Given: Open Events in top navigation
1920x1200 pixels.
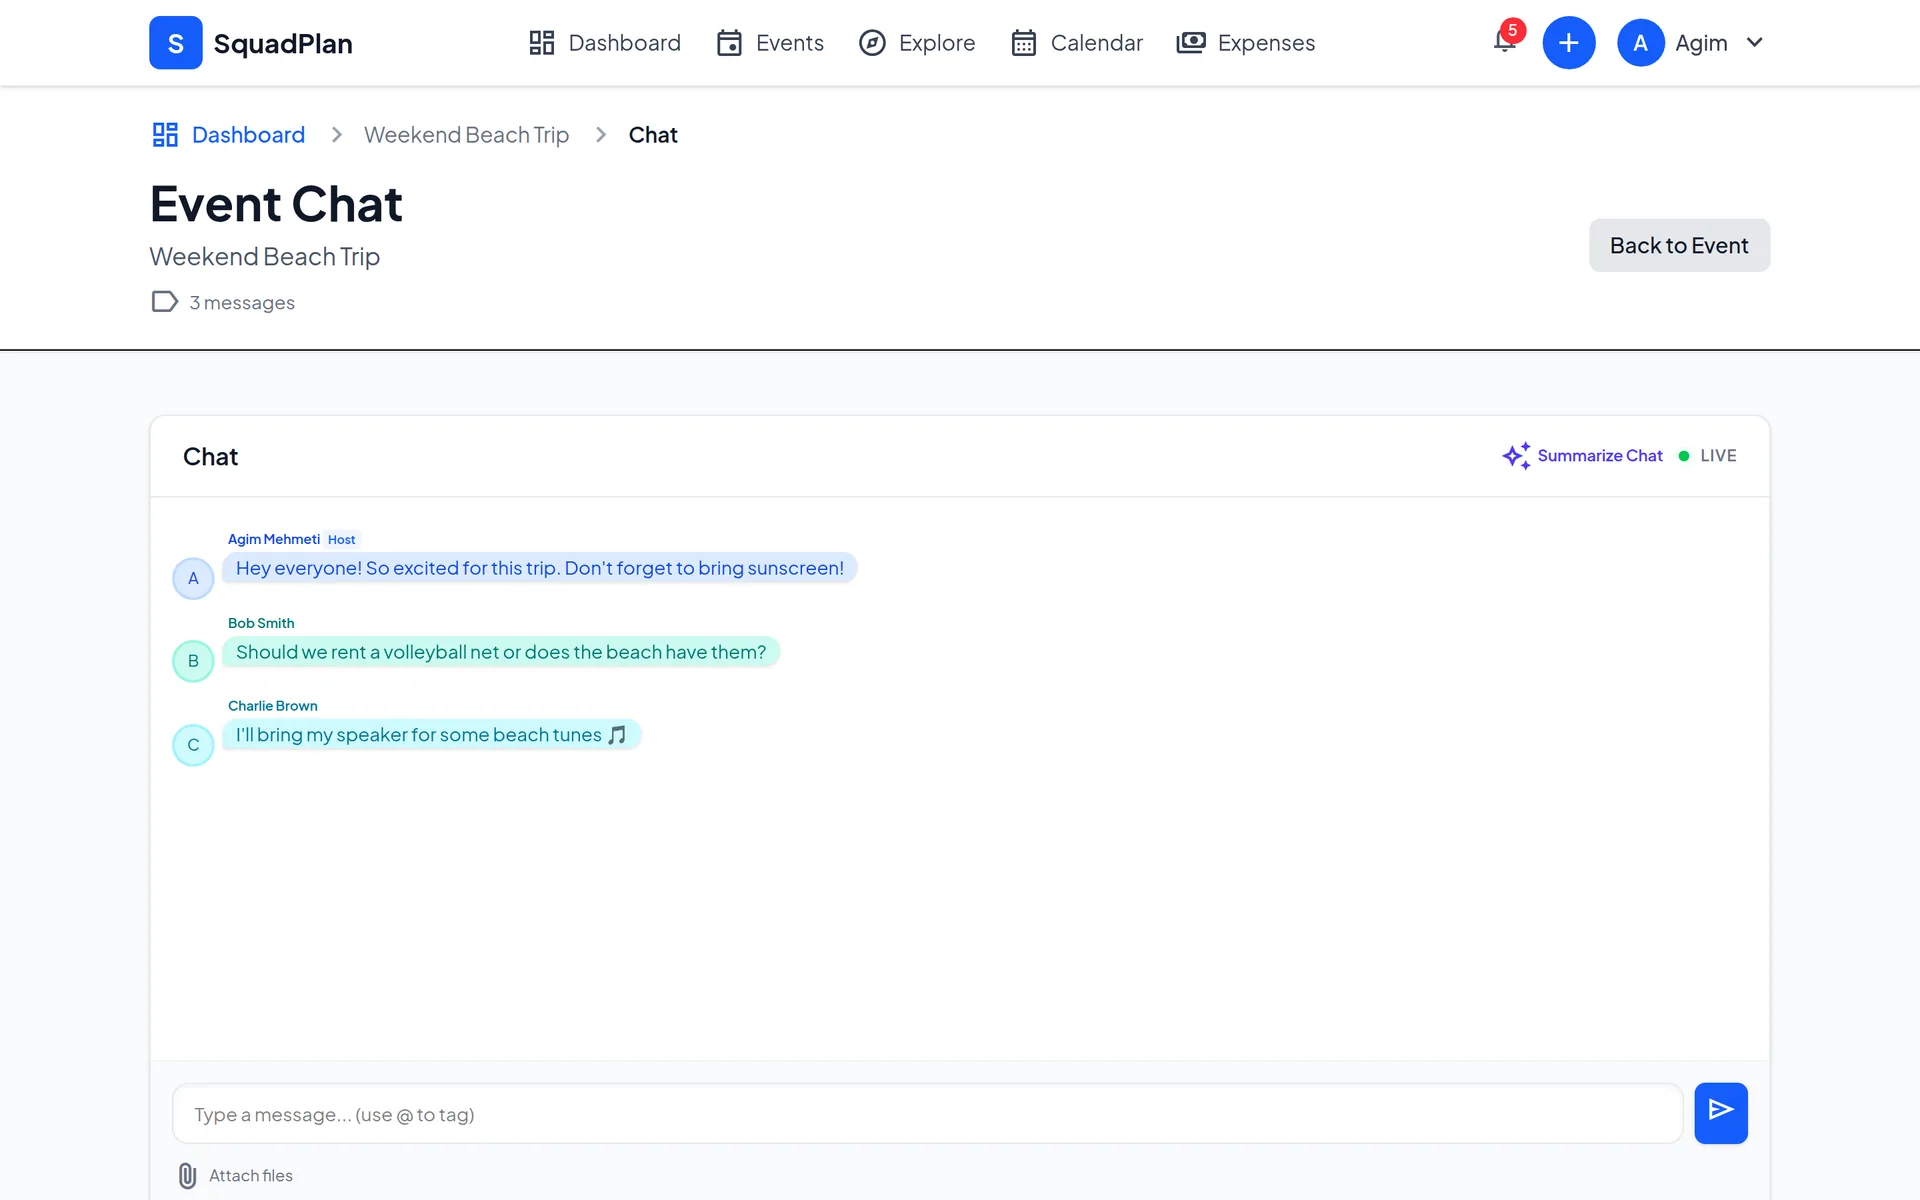Looking at the screenshot, I should pyautogui.click(x=770, y=43).
